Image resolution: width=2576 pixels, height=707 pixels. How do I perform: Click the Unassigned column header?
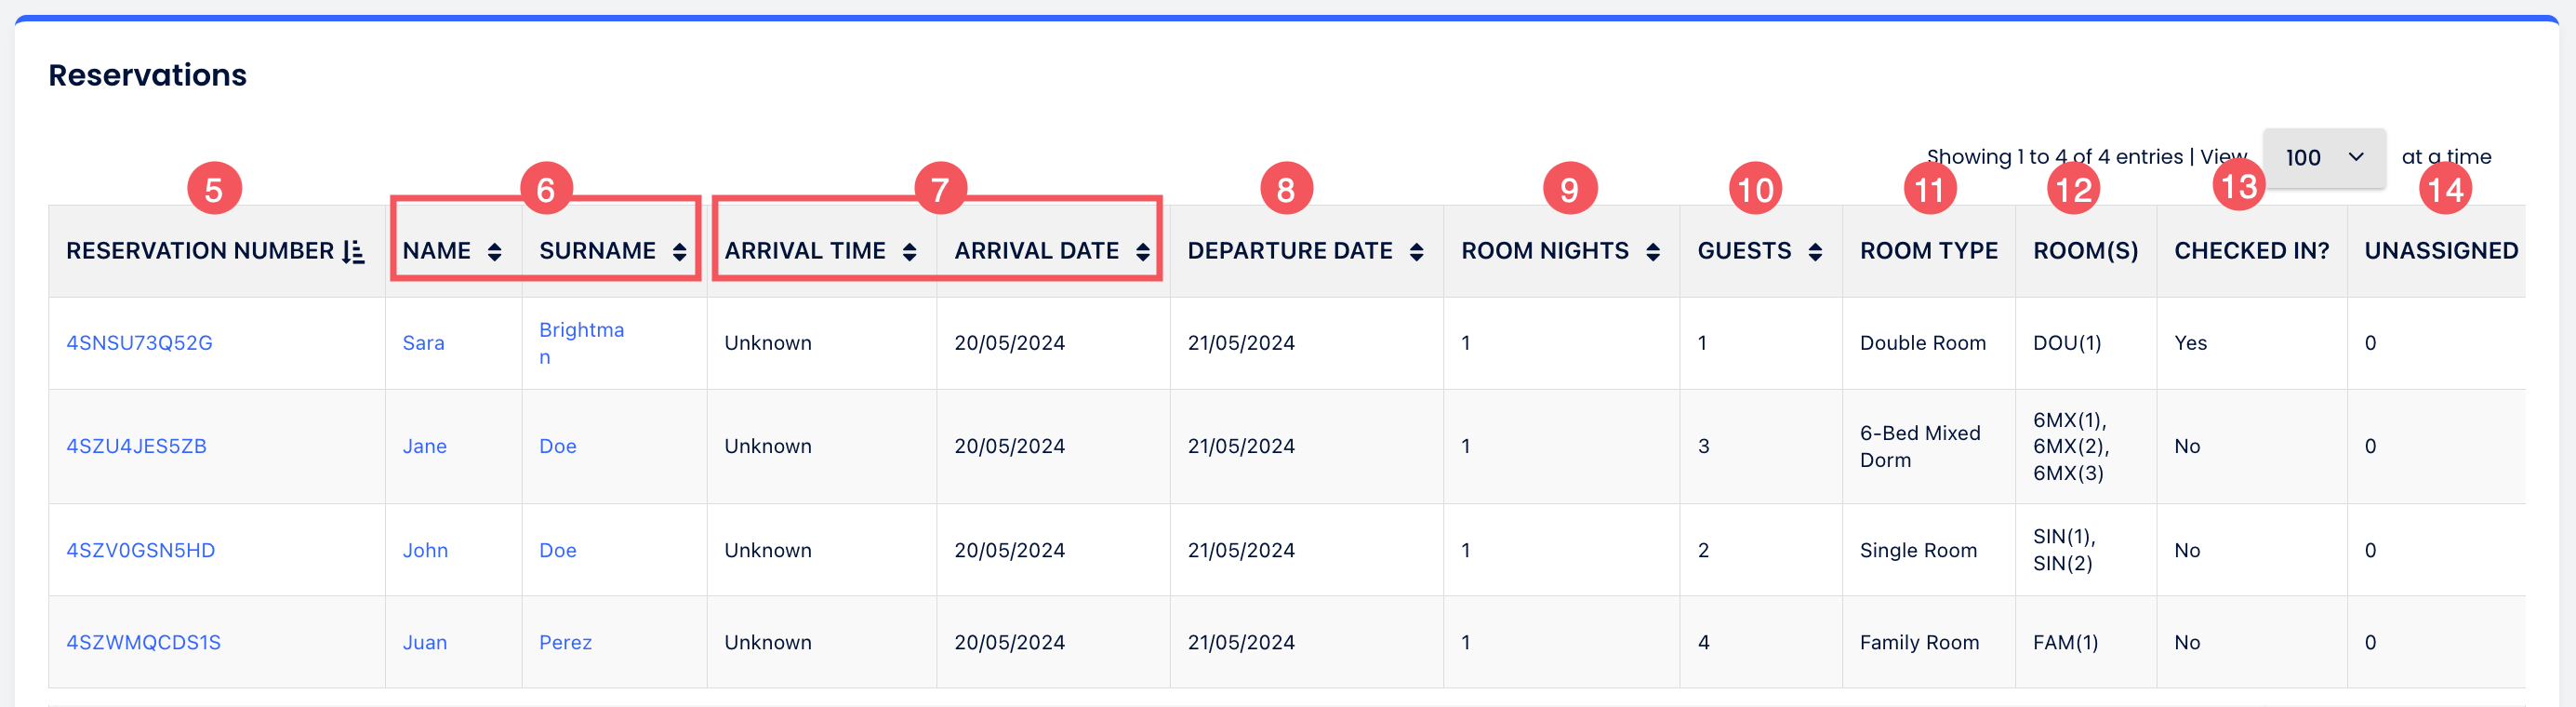[x=2440, y=251]
